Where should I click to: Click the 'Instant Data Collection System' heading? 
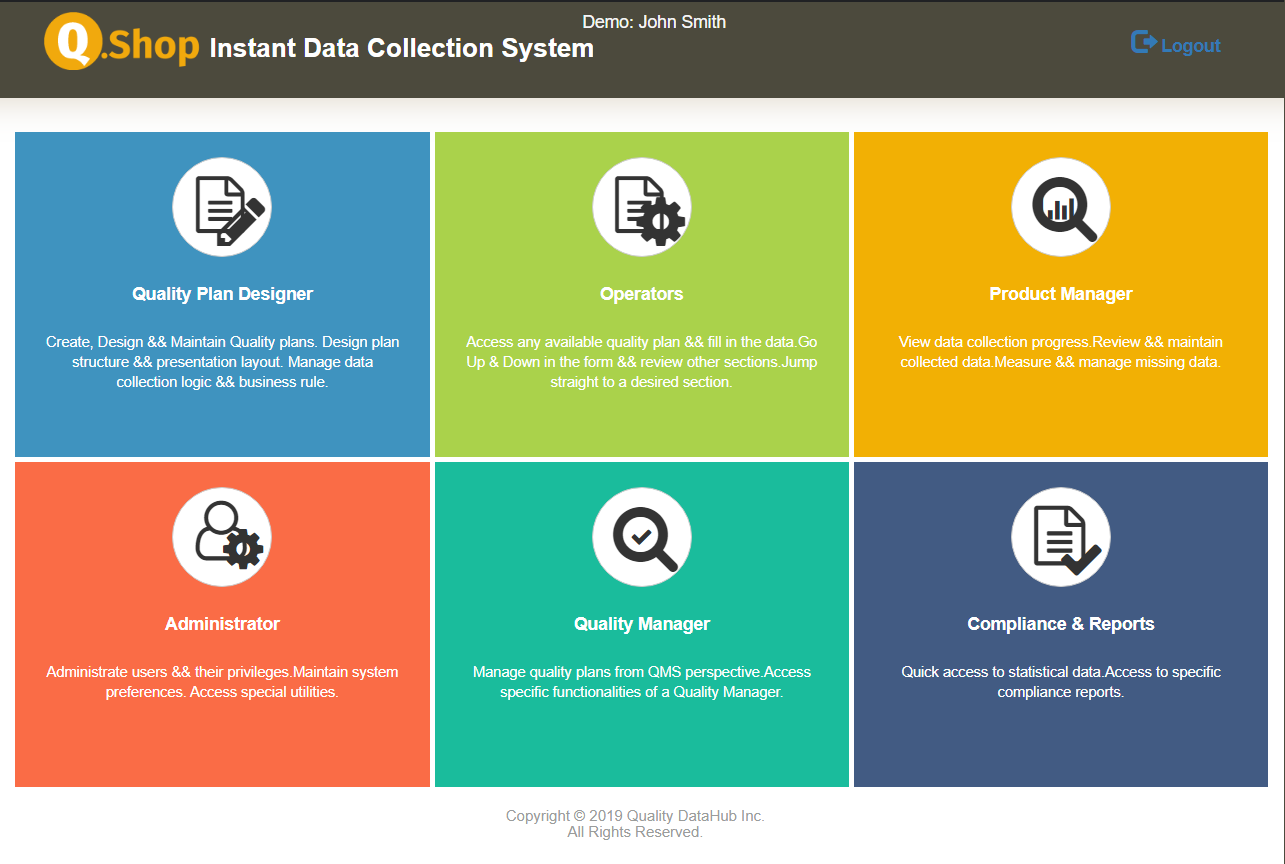[402, 48]
